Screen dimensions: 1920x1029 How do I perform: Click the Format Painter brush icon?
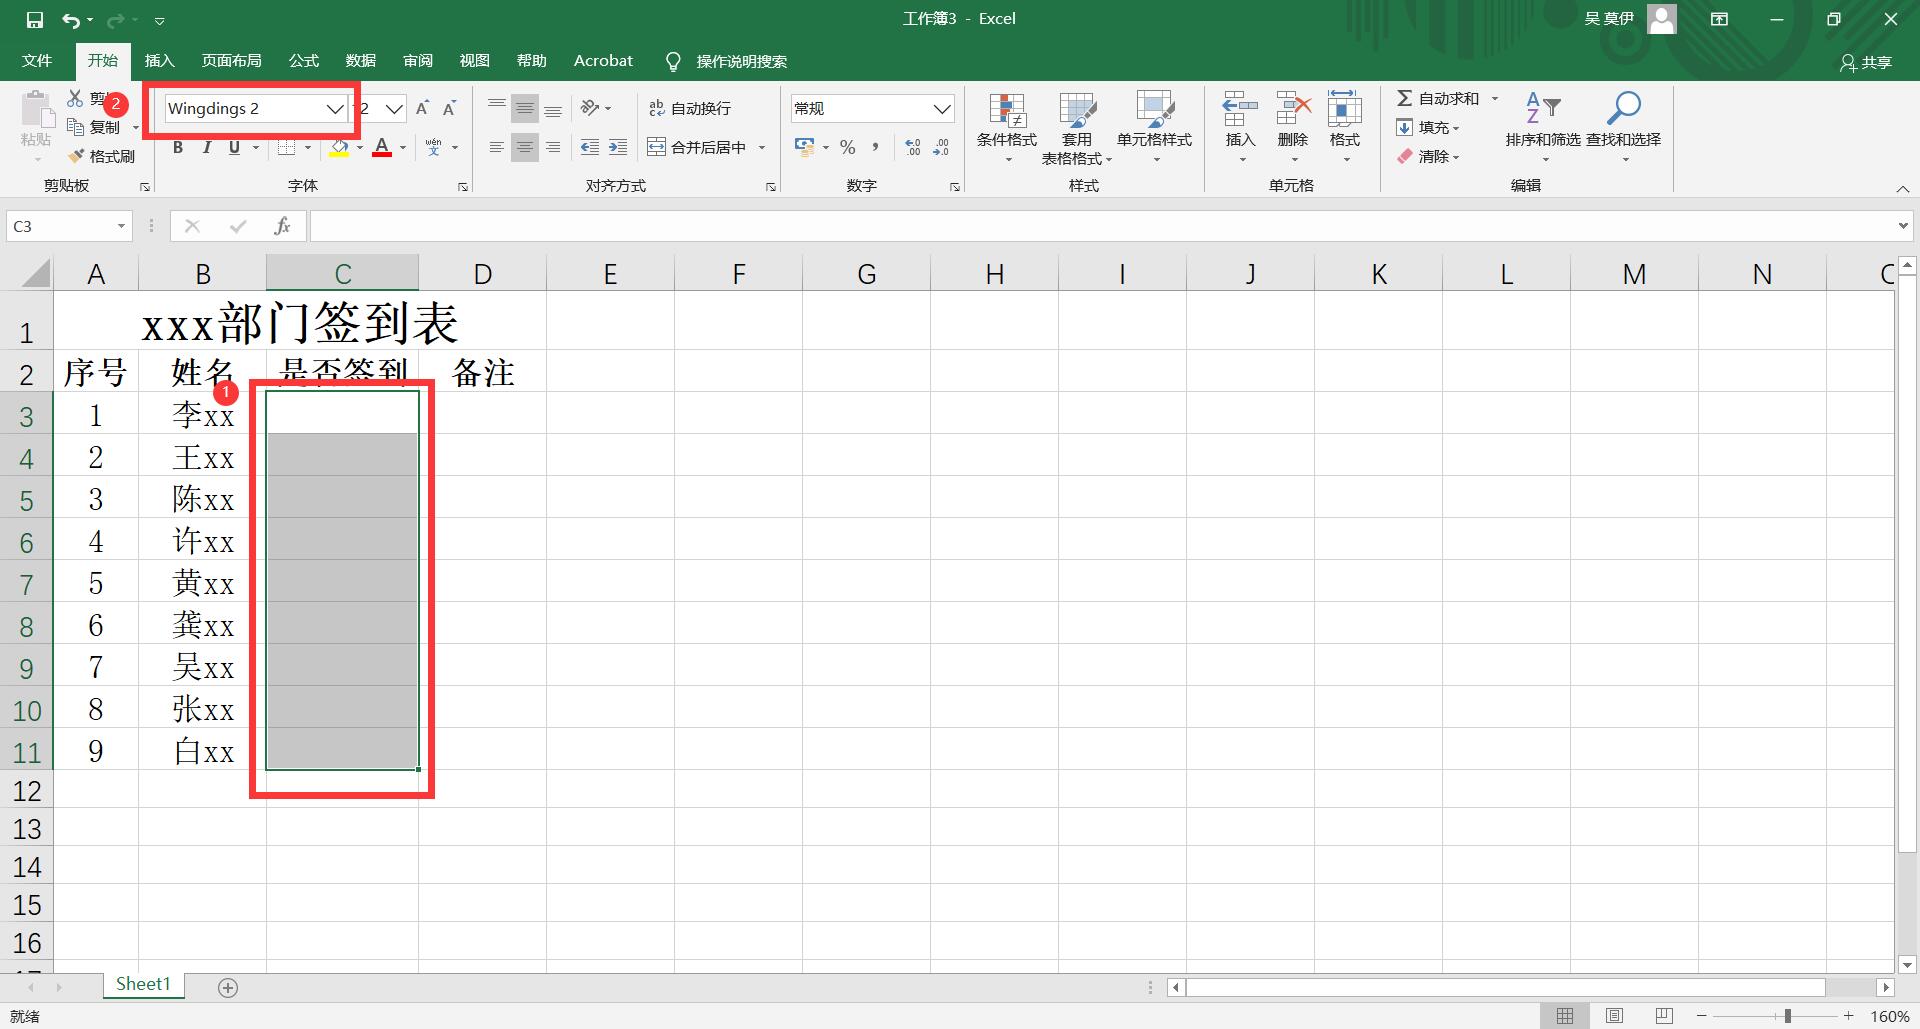coord(76,156)
